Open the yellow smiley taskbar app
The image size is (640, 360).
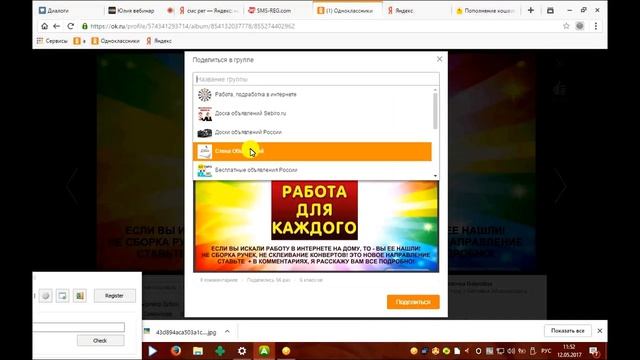[x=286, y=351]
